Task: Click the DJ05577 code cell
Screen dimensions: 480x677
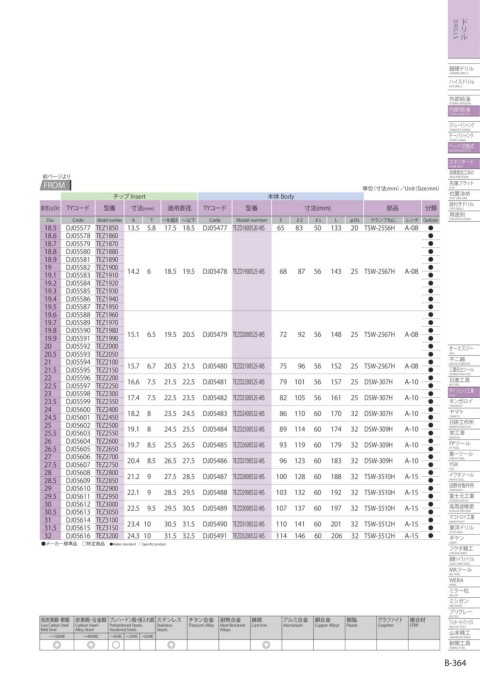Action: pyautogui.click(x=78, y=228)
